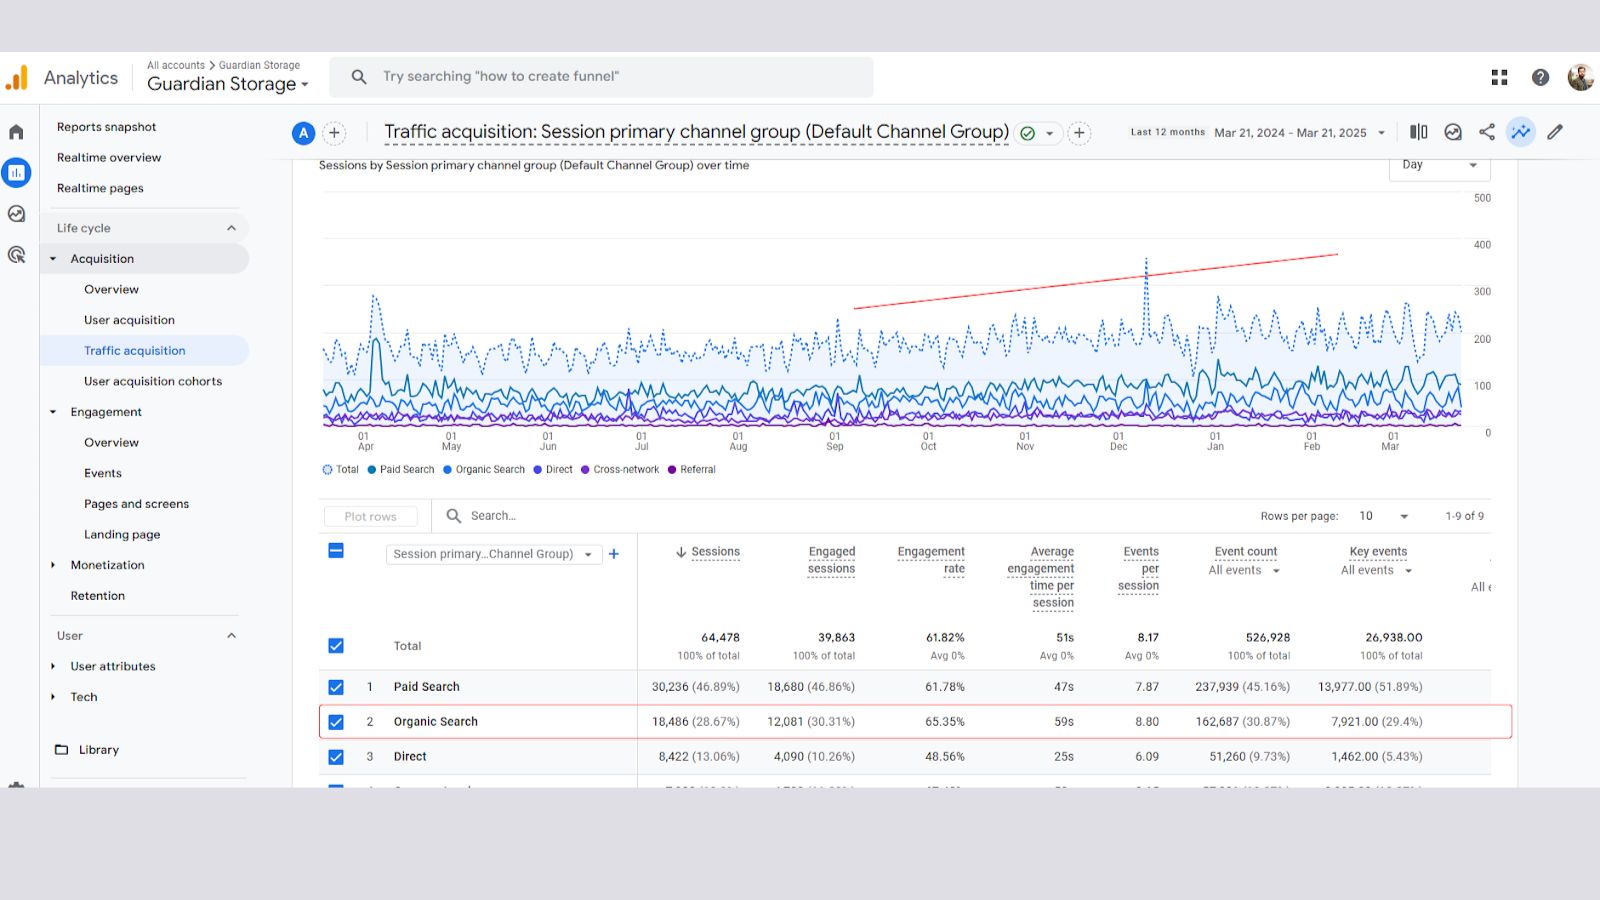Open Retention report
1600x900 pixels.
98,596
